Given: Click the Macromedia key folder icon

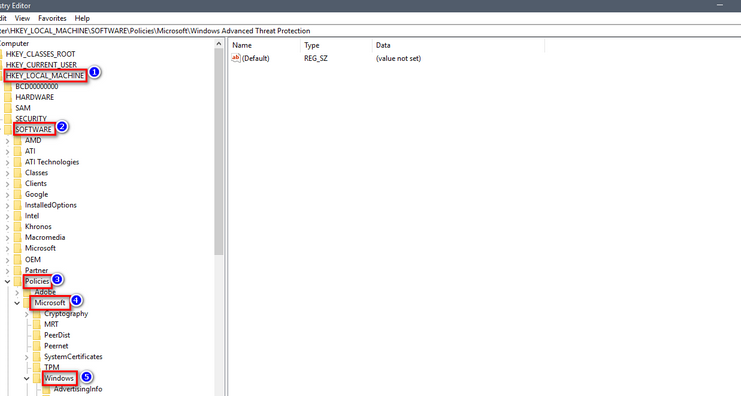Looking at the screenshot, I should coord(17,238).
